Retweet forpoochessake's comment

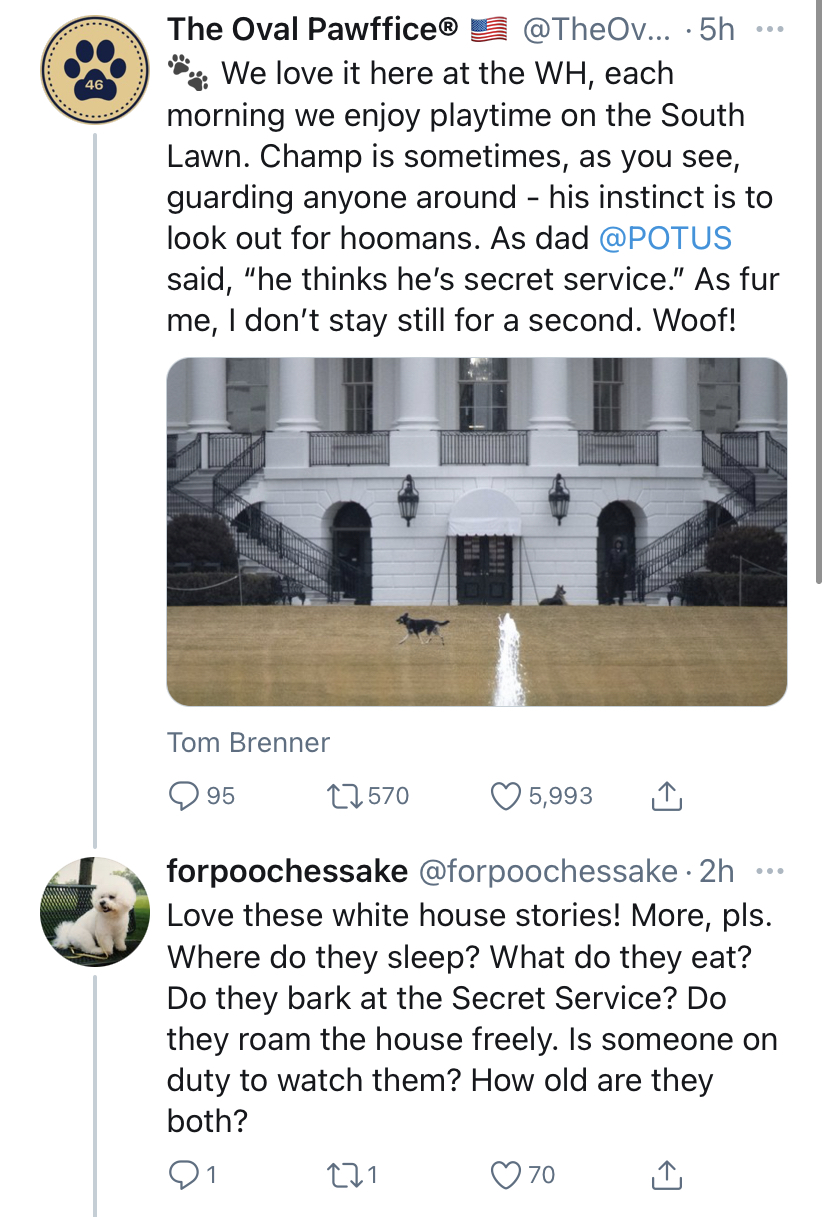pos(355,1174)
